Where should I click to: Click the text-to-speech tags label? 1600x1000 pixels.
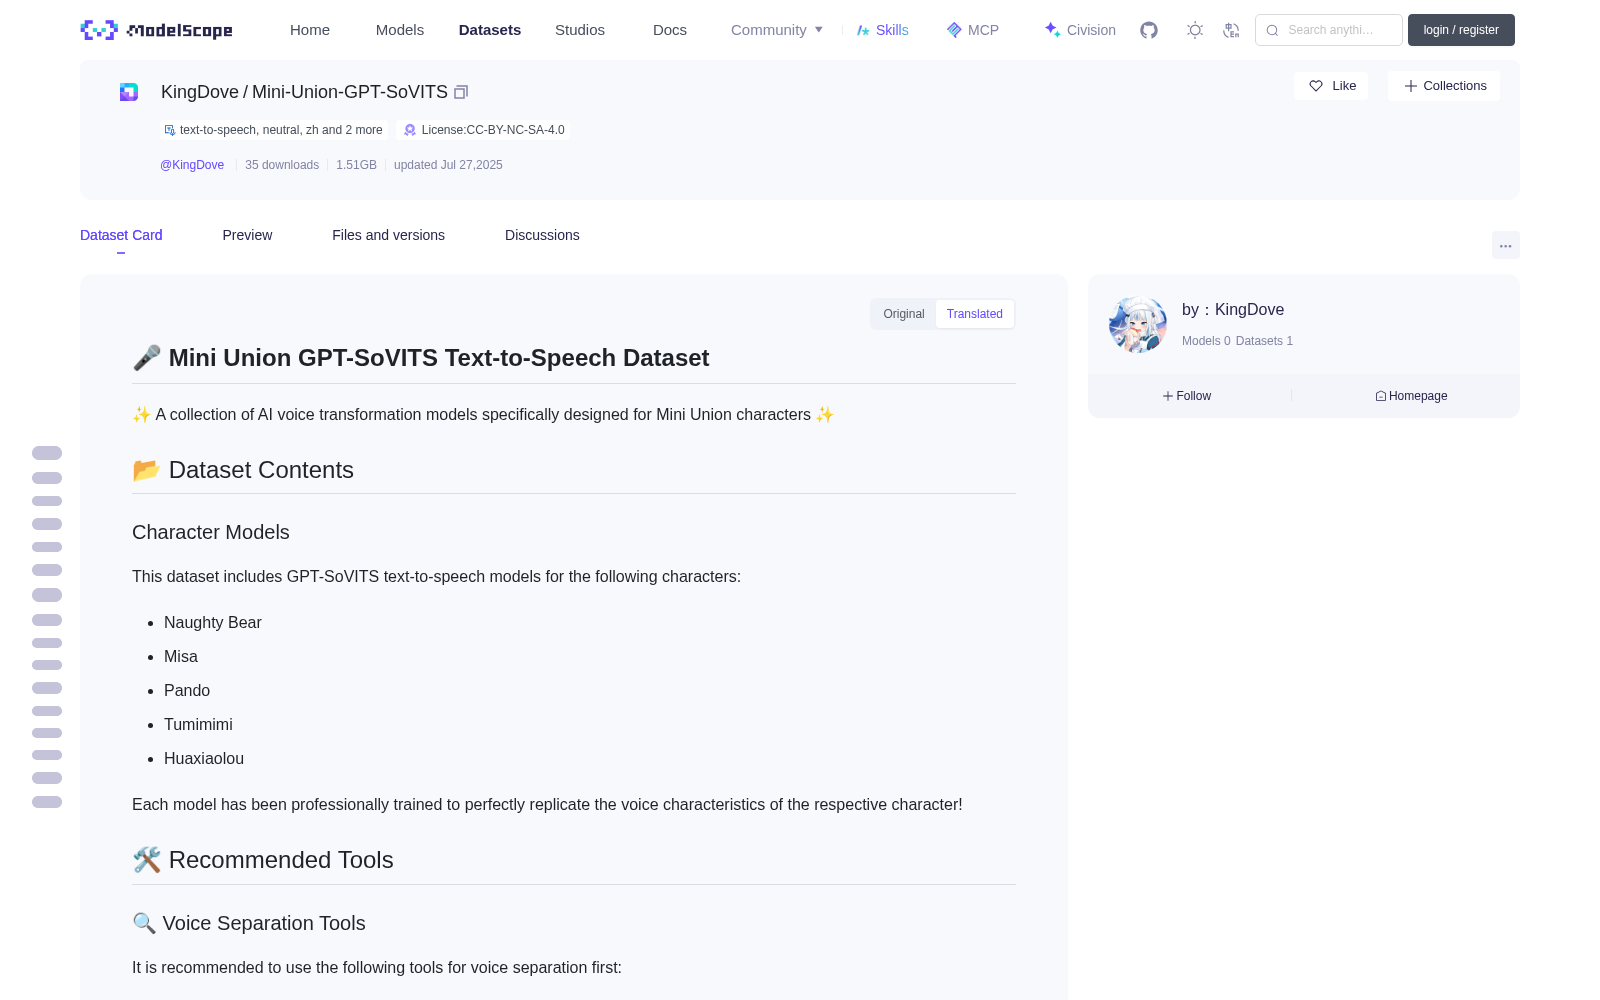point(274,130)
